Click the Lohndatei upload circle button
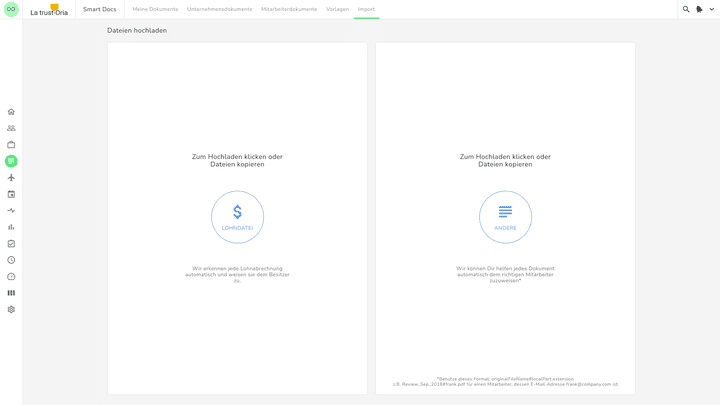Screen dimensions: 720x405 pos(237,217)
